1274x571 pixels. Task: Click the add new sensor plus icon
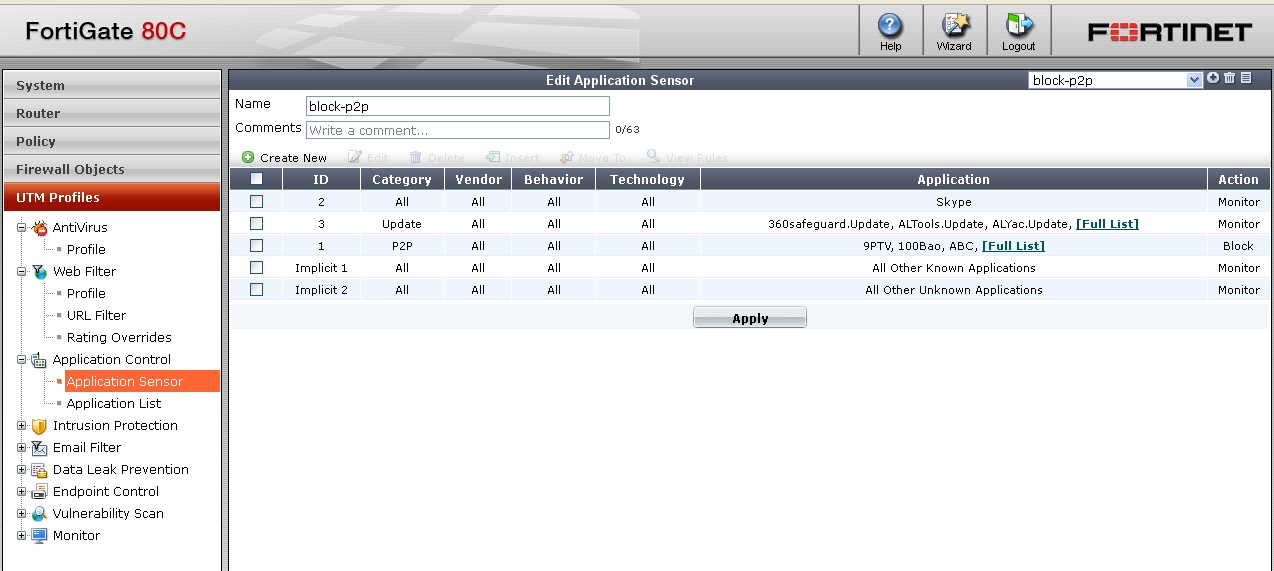point(1213,78)
